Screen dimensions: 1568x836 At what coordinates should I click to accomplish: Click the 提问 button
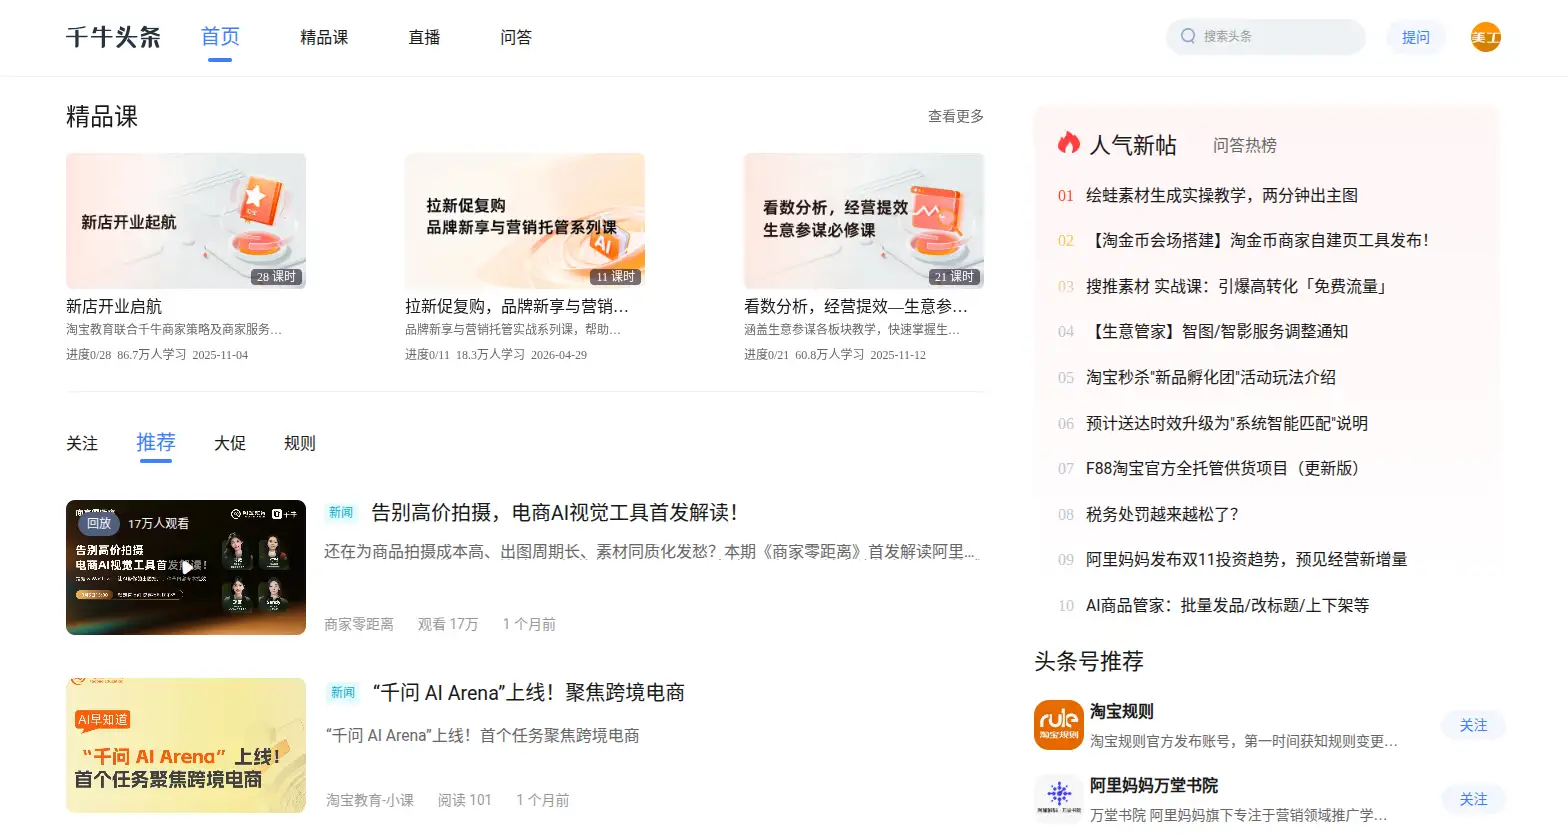(x=1416, y=37)
